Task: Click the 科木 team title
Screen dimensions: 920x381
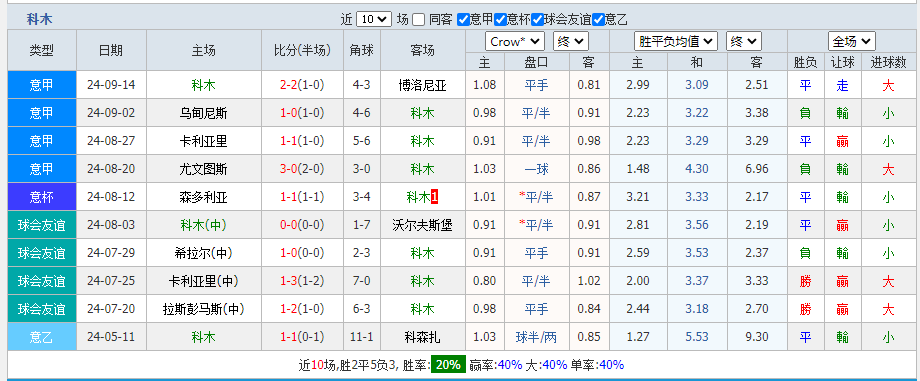Action: coord(39,19)
